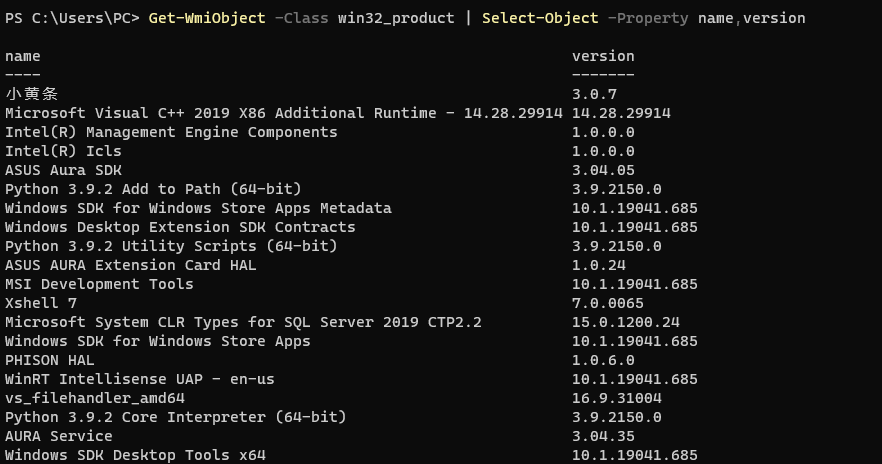Click the MSI Development Tools entry
This screenshot has height=464, width=882.
[99, 284]
